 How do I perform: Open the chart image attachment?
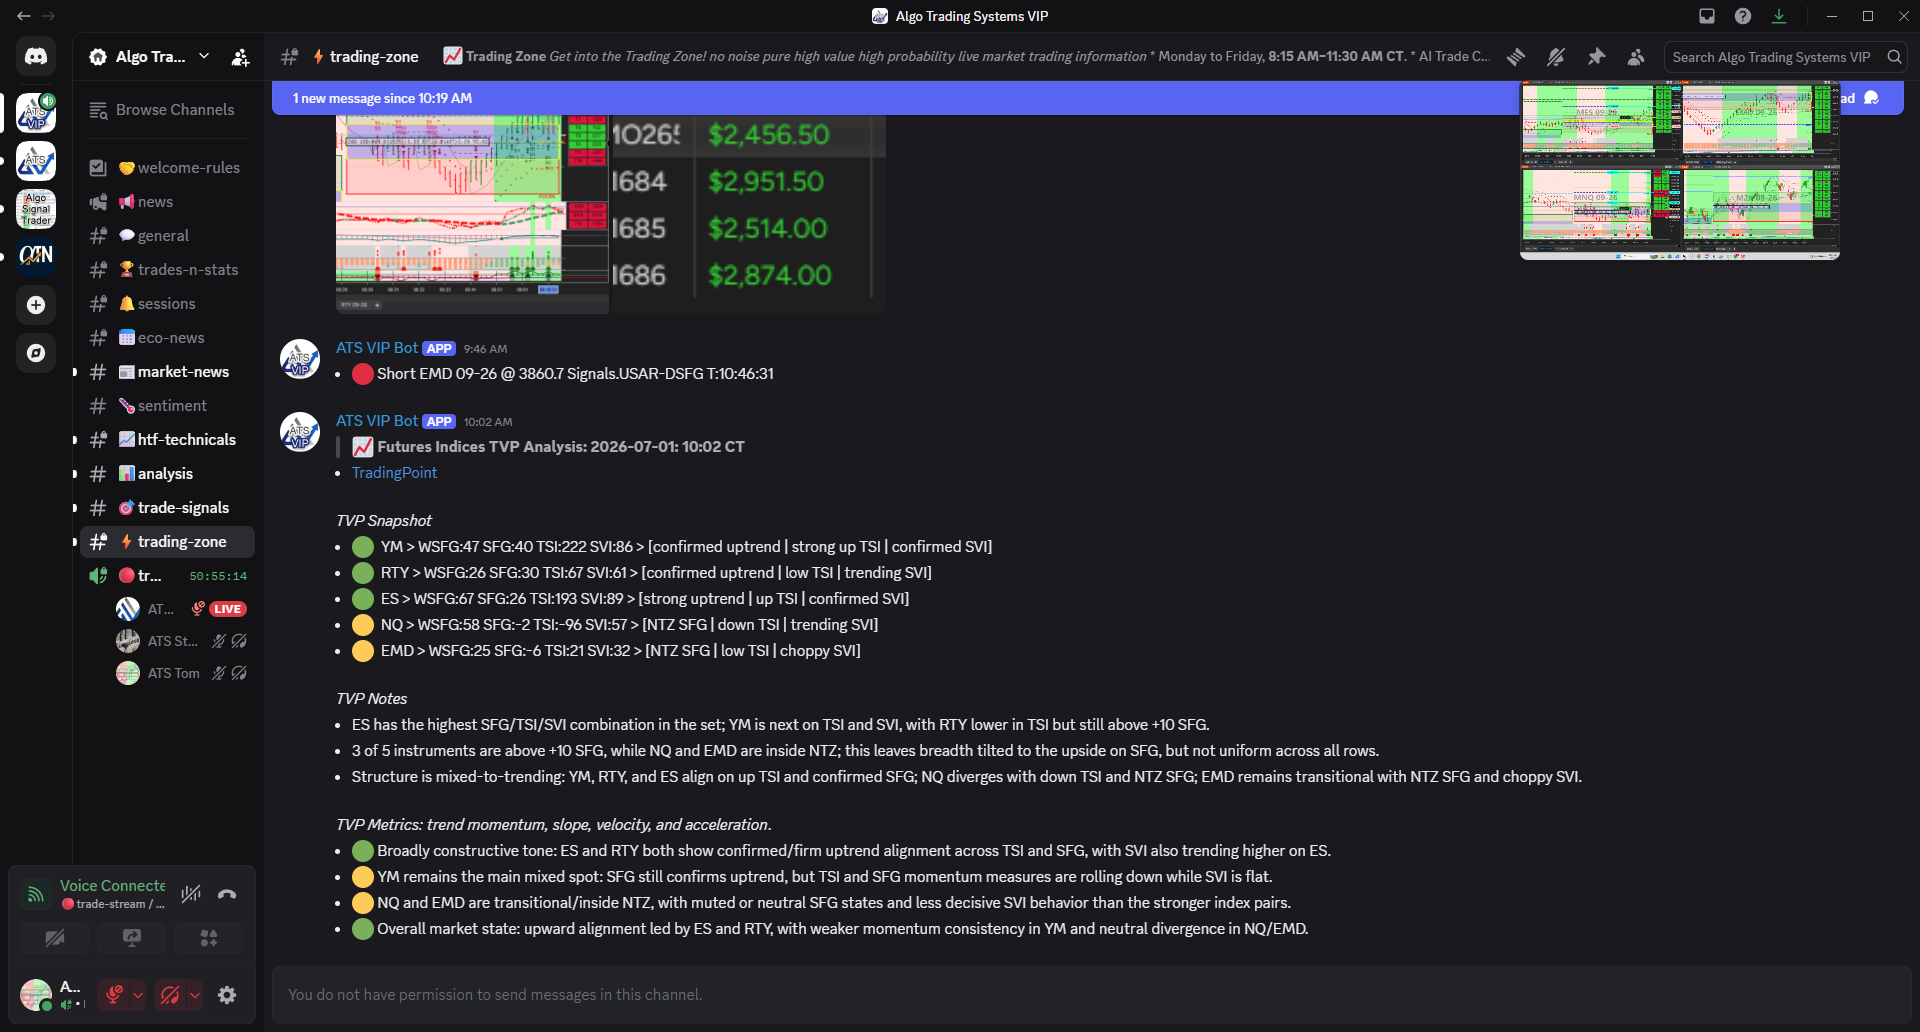tap(472, 214)
